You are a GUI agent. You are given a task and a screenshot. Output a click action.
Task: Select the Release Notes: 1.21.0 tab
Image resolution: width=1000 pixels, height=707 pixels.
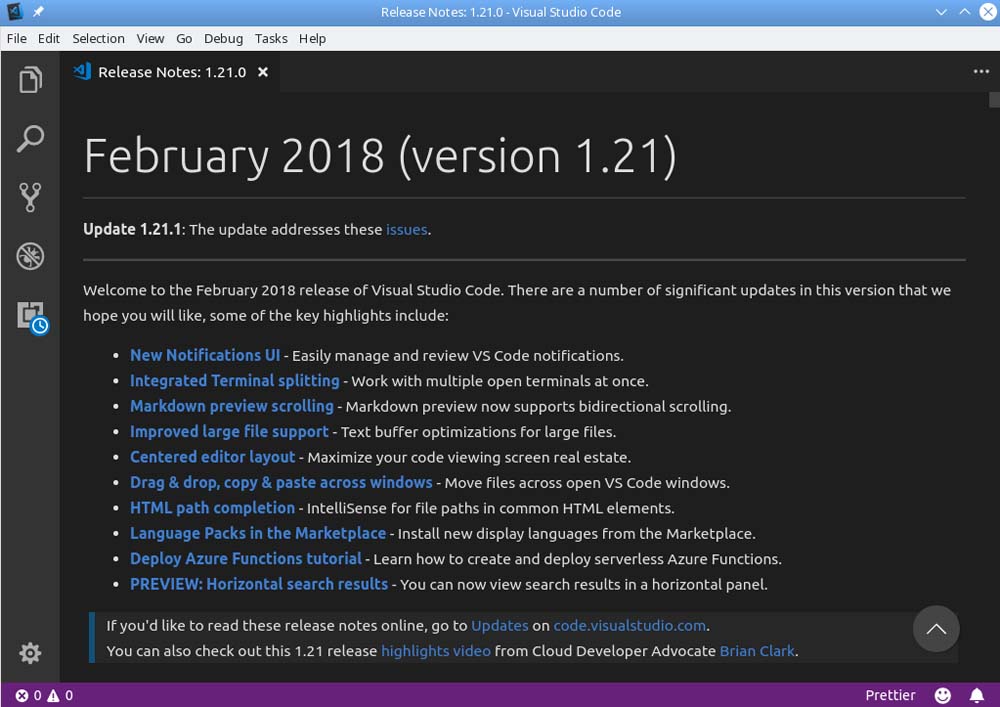point(171,72)
